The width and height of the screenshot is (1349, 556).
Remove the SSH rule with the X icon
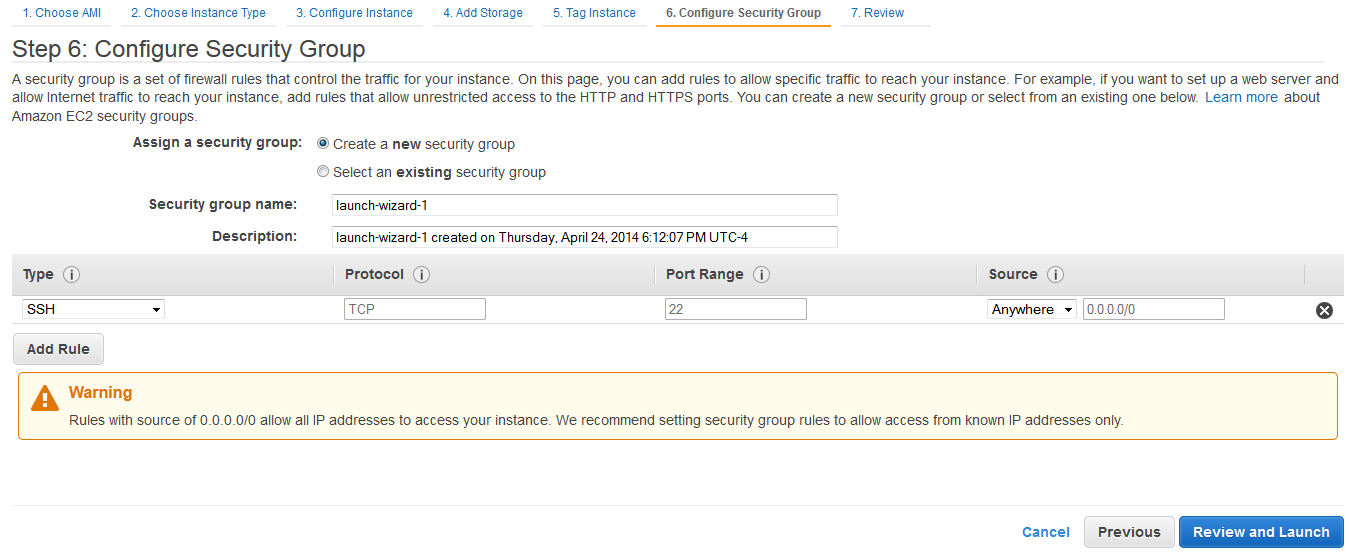tap(1324, 310)
